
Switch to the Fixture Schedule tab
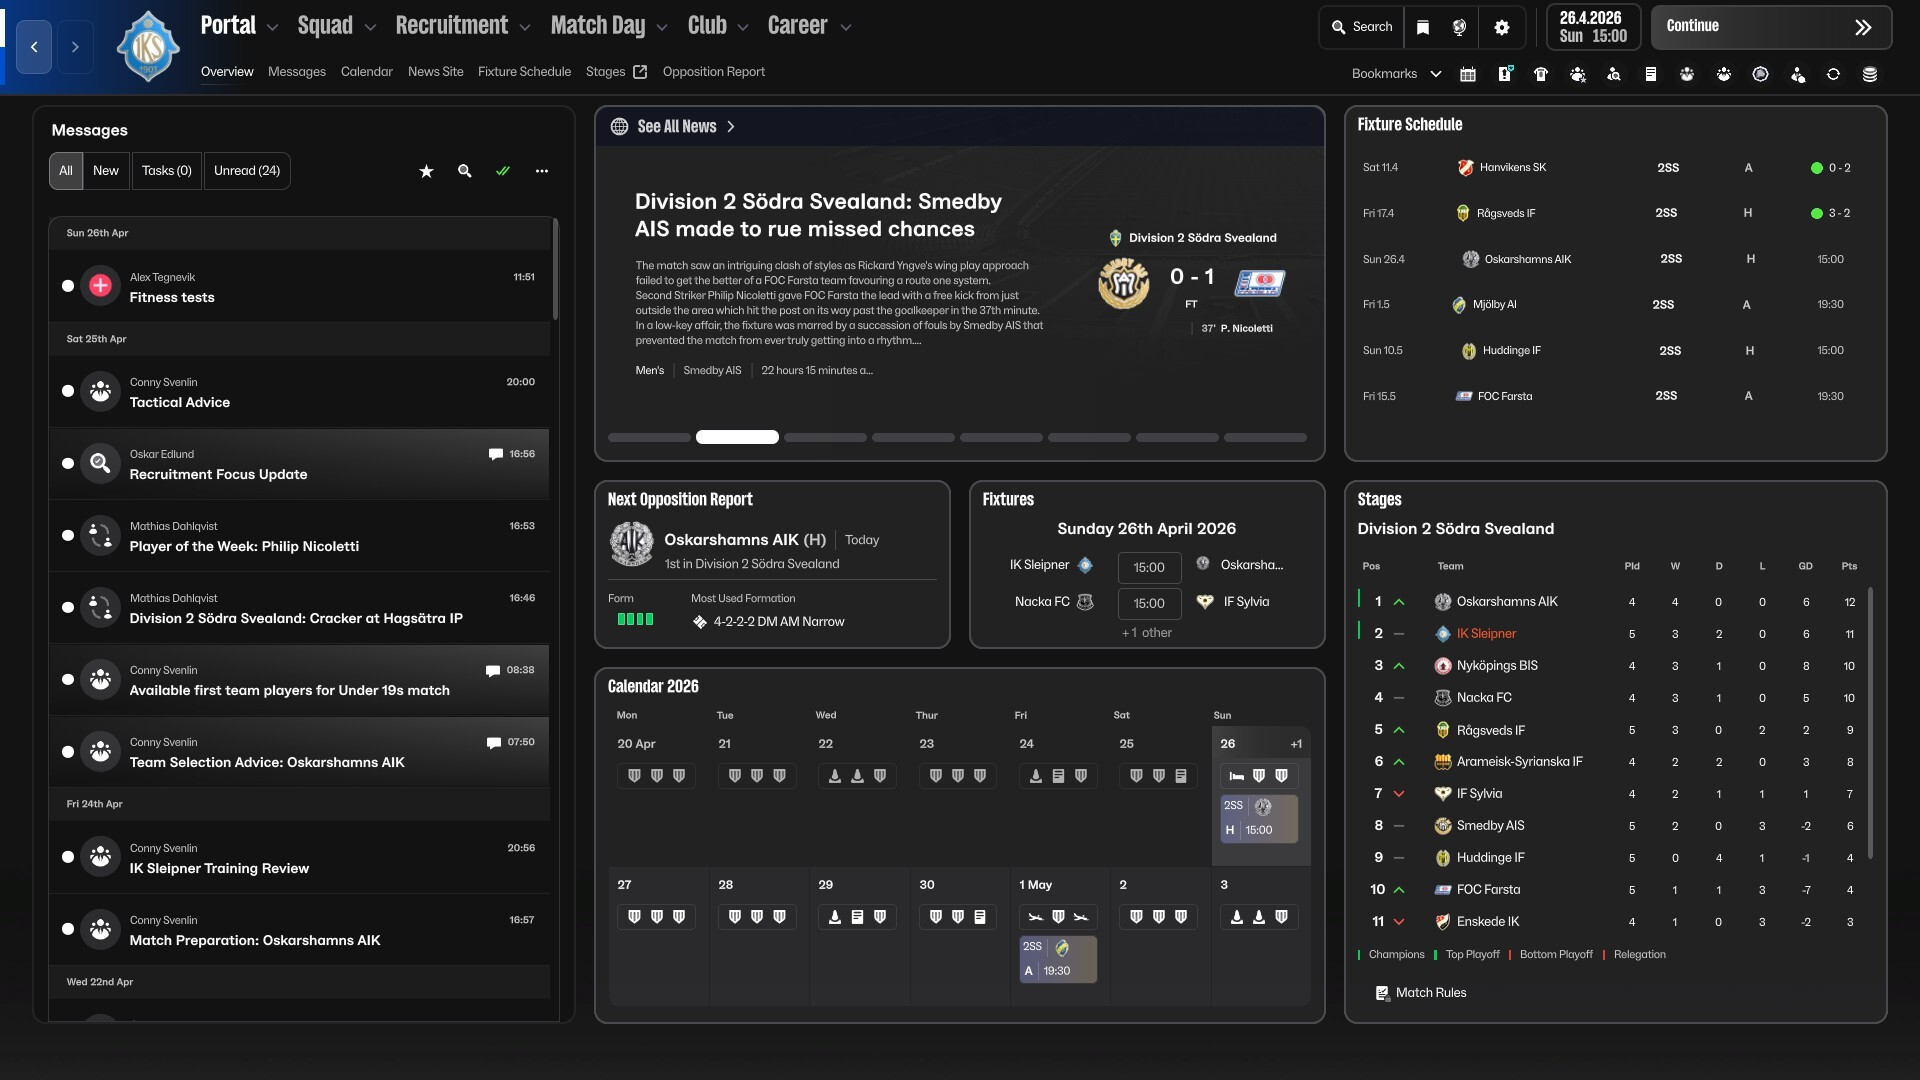click(524, 72)
